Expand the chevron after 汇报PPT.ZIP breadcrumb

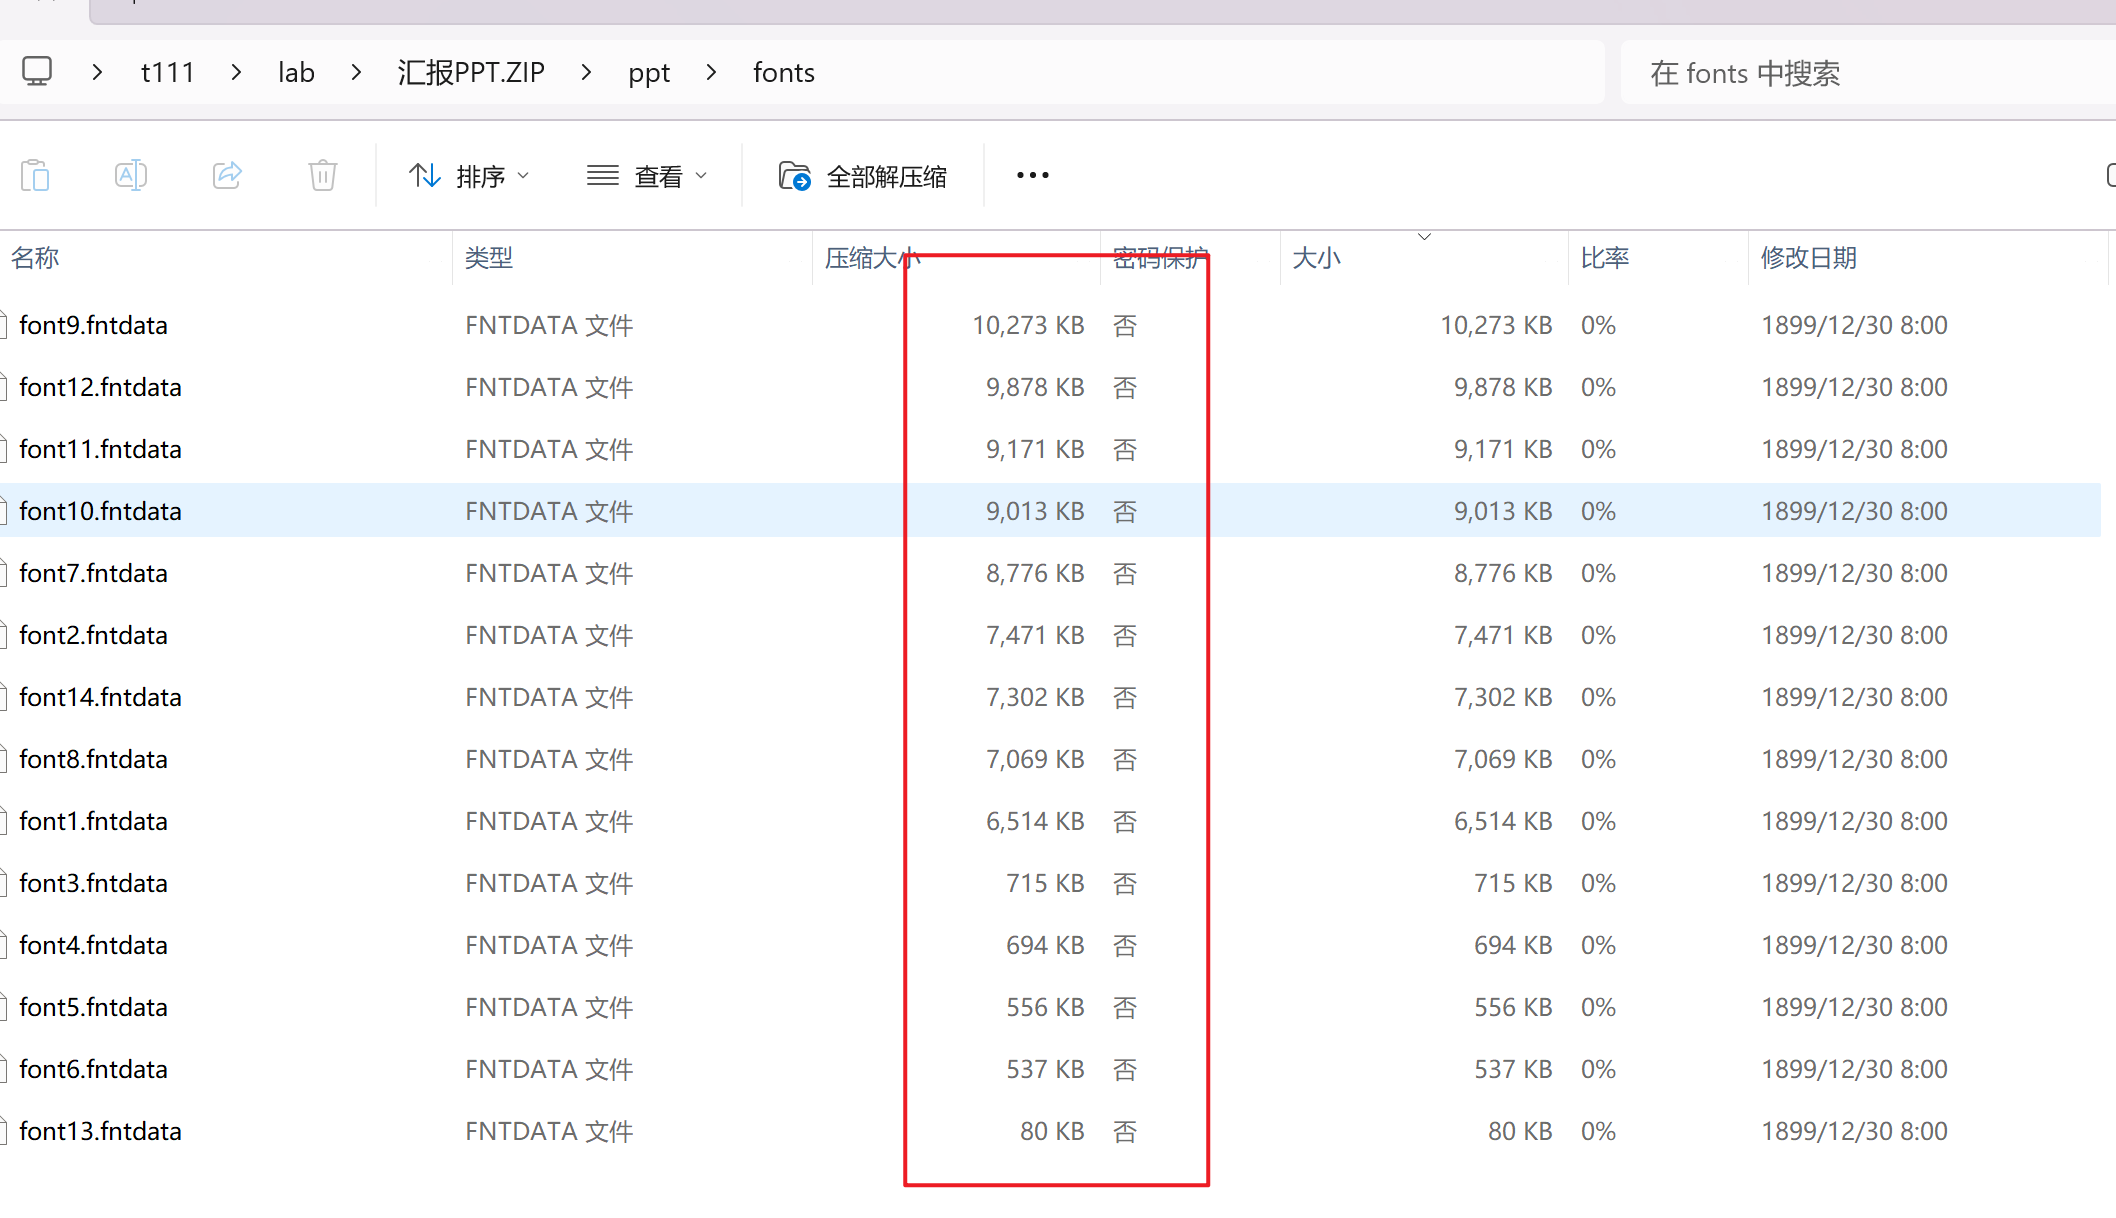(586, 73)
